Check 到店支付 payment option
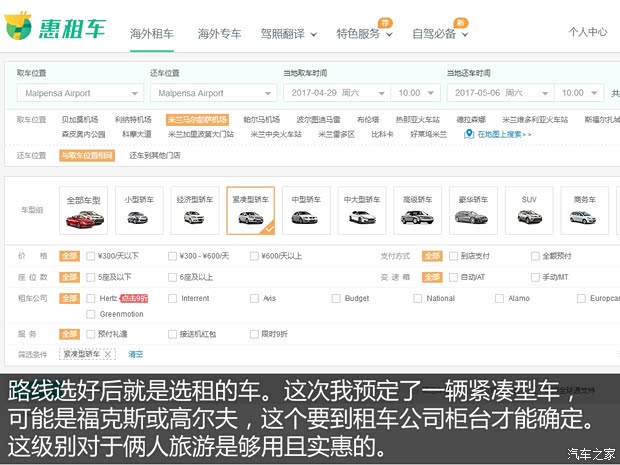The width and height of the screenshot is (620, 465). click(454, 256)
